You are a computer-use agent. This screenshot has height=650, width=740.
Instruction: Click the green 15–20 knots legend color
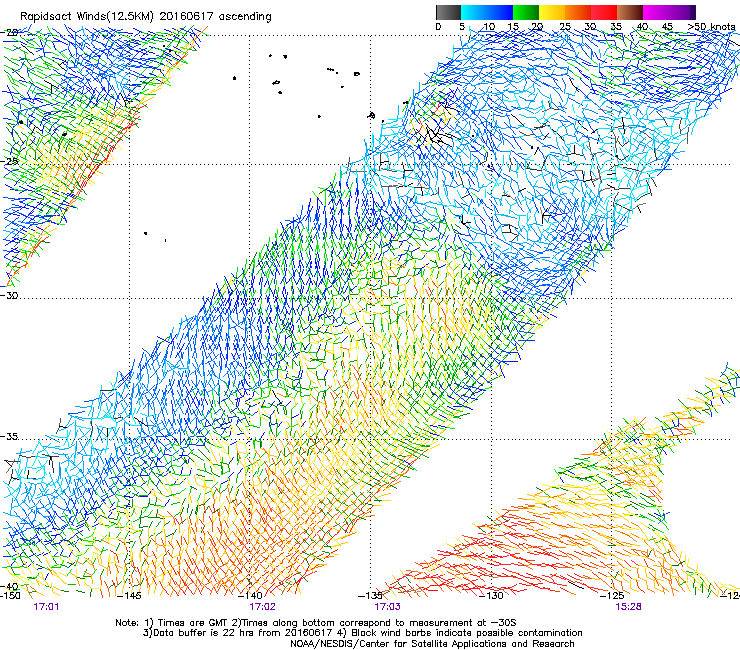click(x=526, y=12)
